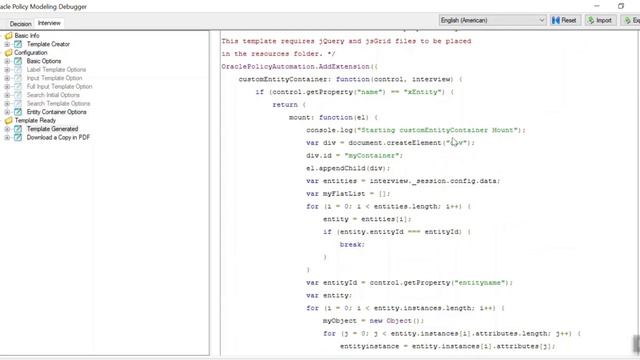Screen dimensions: 640x360
Task: Click the Search Initial Options screen icon
Action: click(x=18, y=95)
